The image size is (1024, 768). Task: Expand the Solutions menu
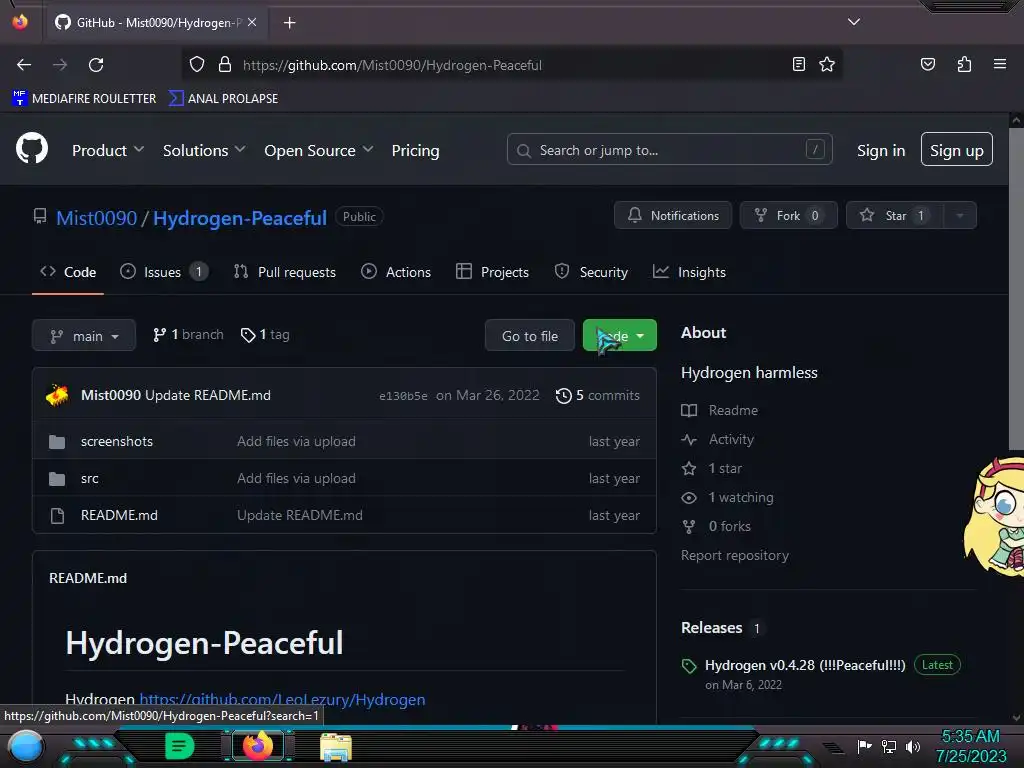pos(204,150)
